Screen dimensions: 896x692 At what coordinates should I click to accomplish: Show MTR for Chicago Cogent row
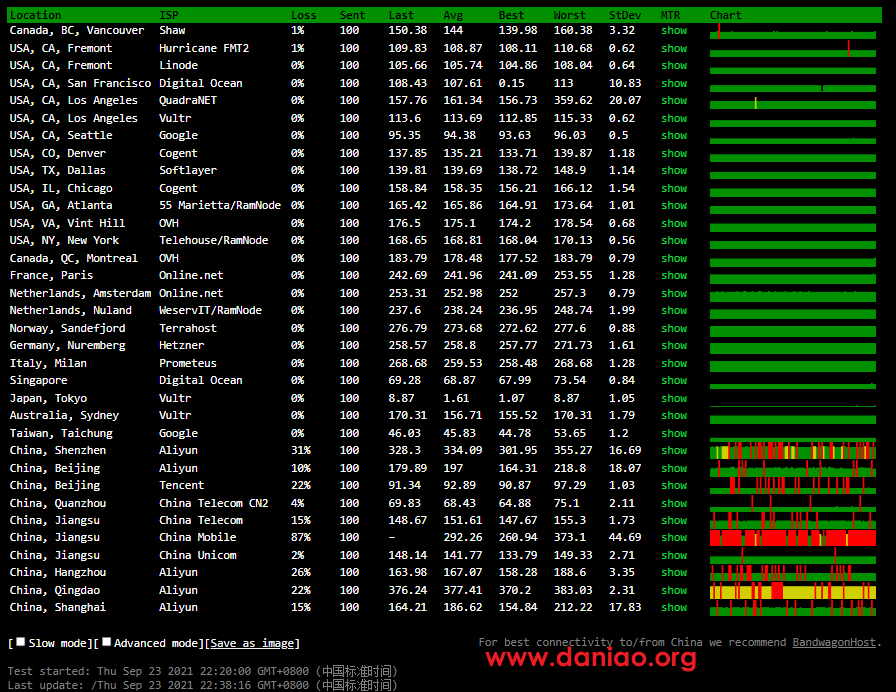tap(674, 187)
